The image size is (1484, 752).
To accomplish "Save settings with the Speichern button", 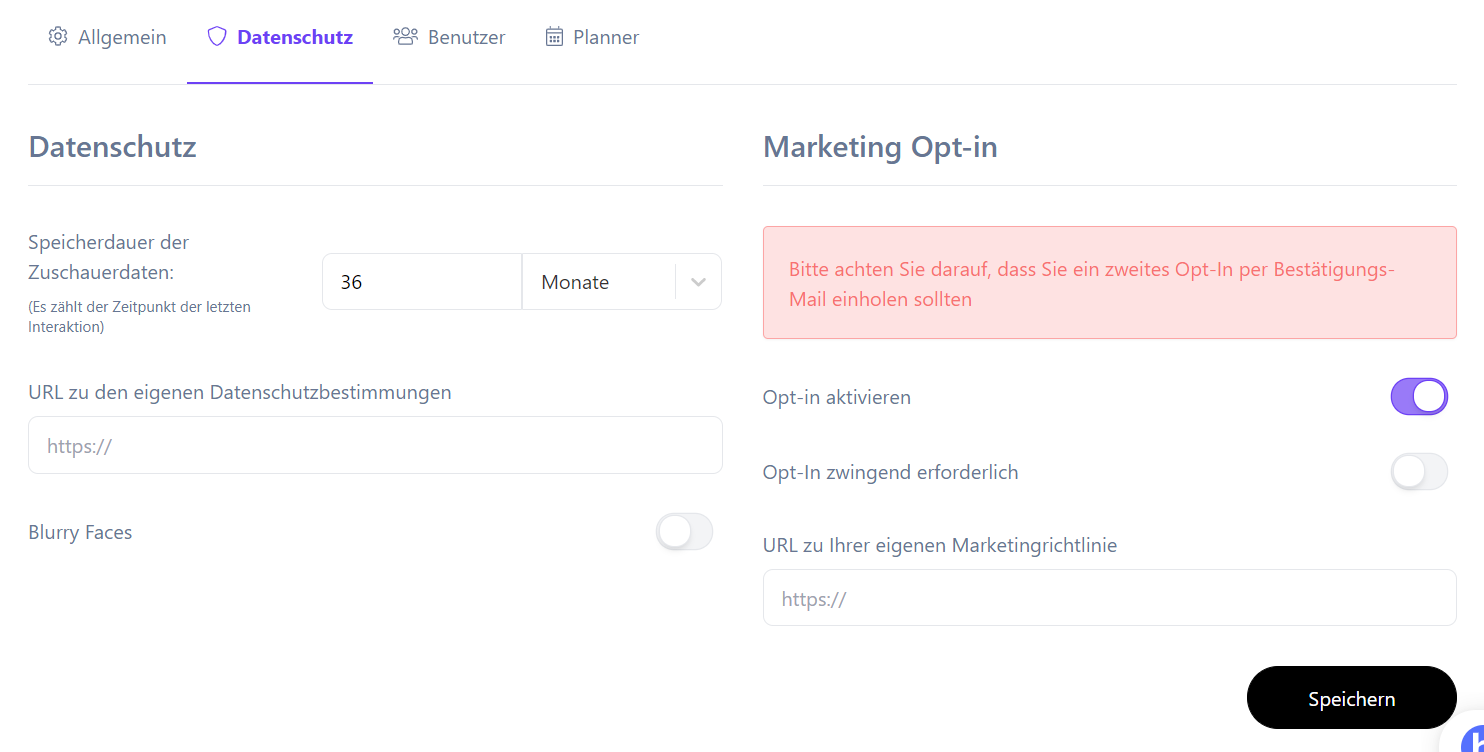I will coord(1351,698).
